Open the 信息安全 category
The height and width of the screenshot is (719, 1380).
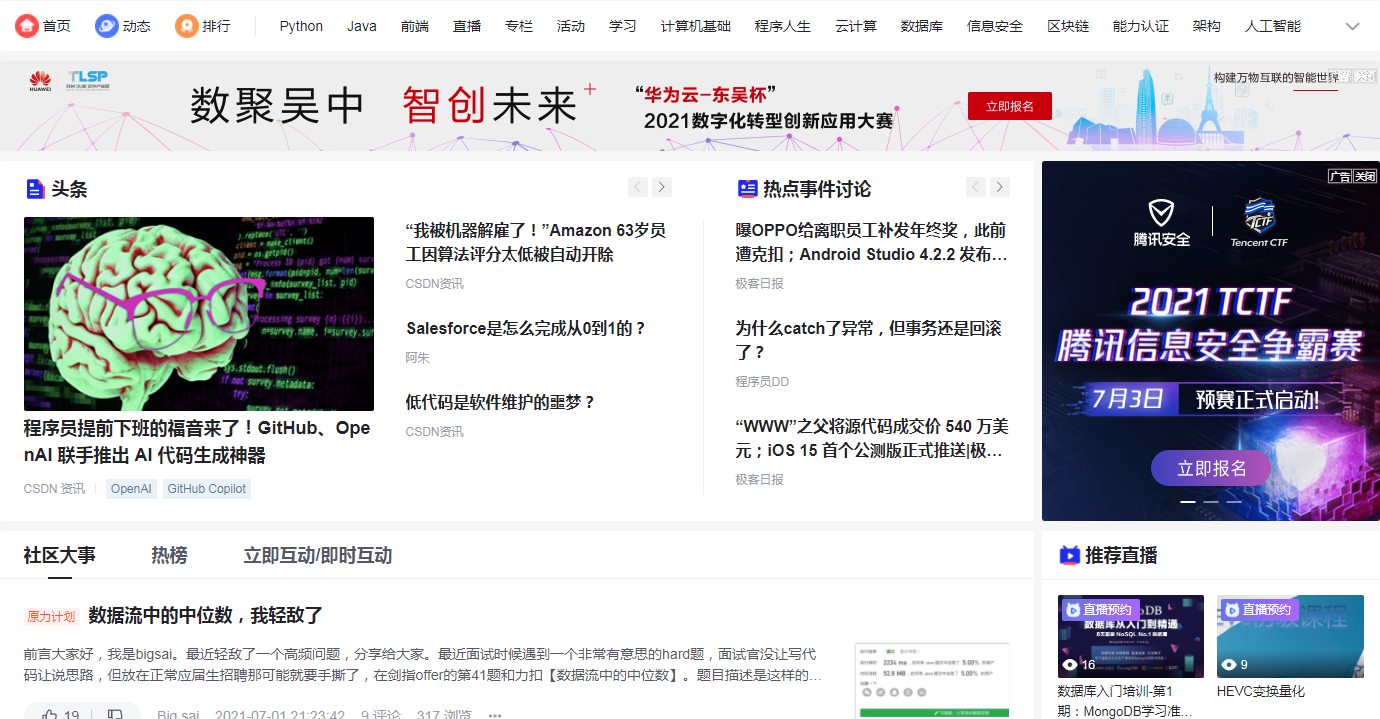coord(995,26)
